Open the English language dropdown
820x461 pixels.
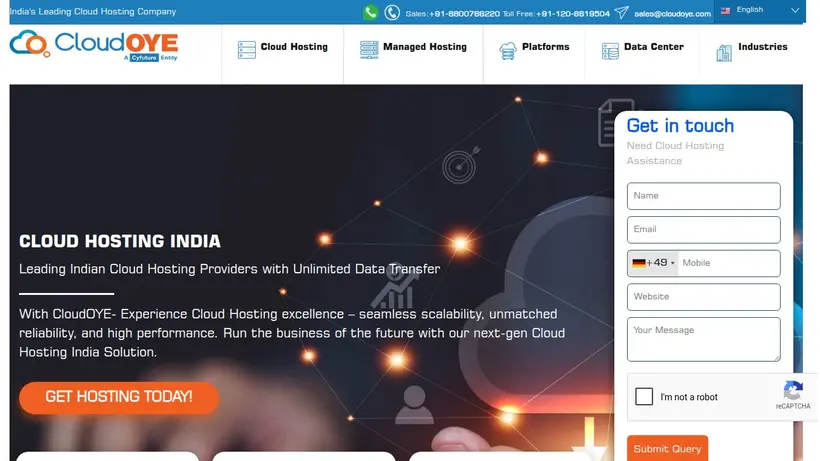click(x=760, y=10)
